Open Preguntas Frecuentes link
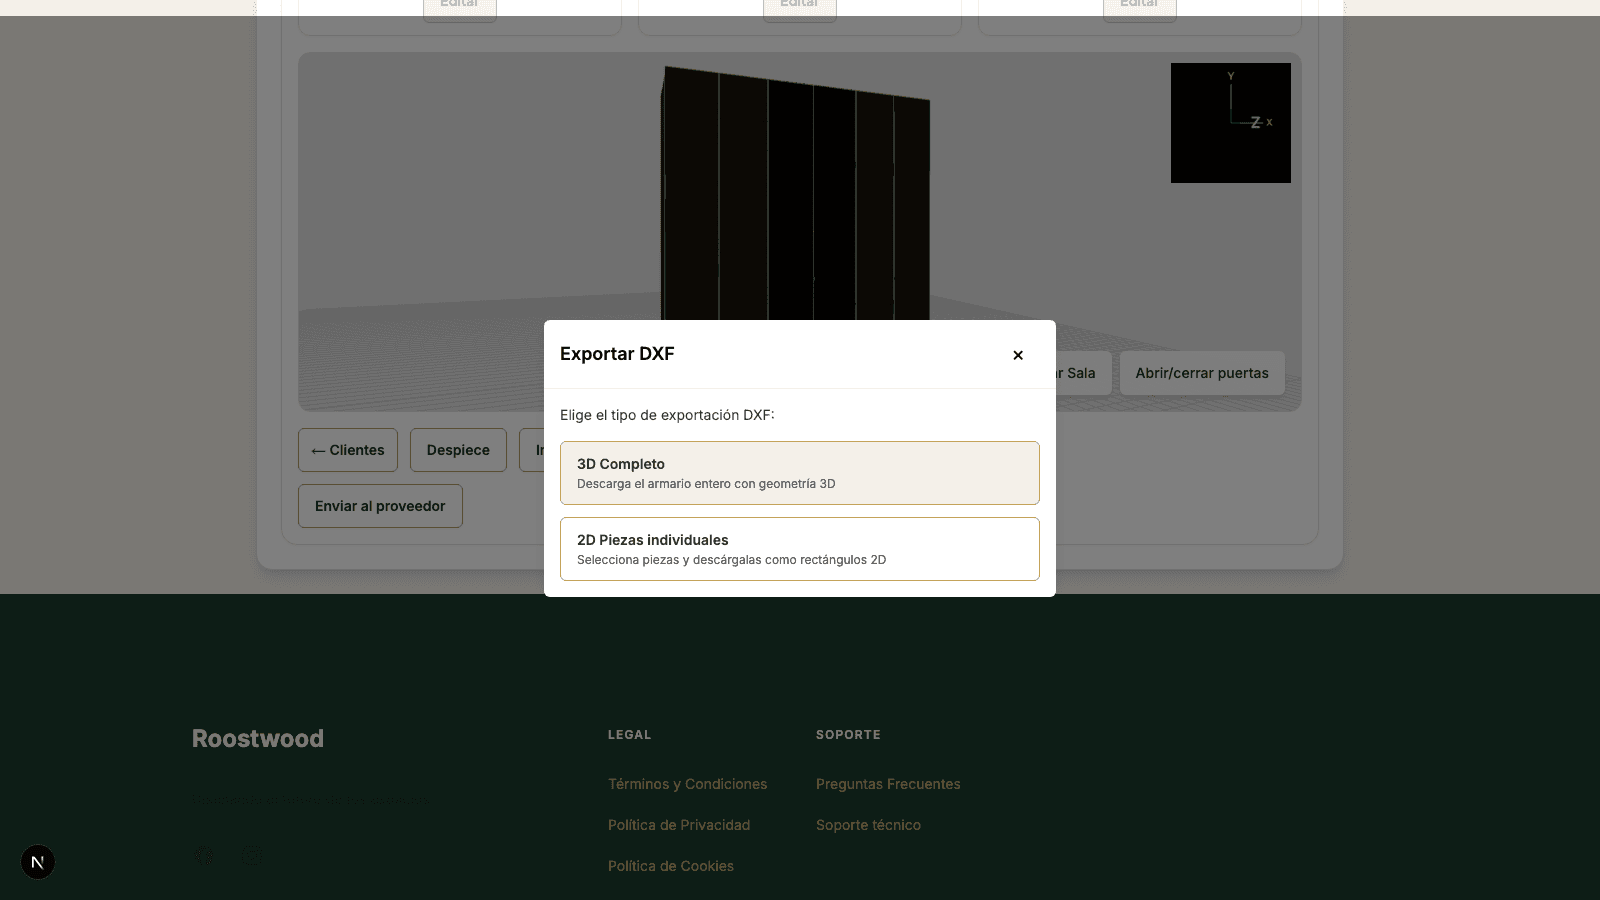Viewport: 1600px width, 900px height. click(888, 784)
